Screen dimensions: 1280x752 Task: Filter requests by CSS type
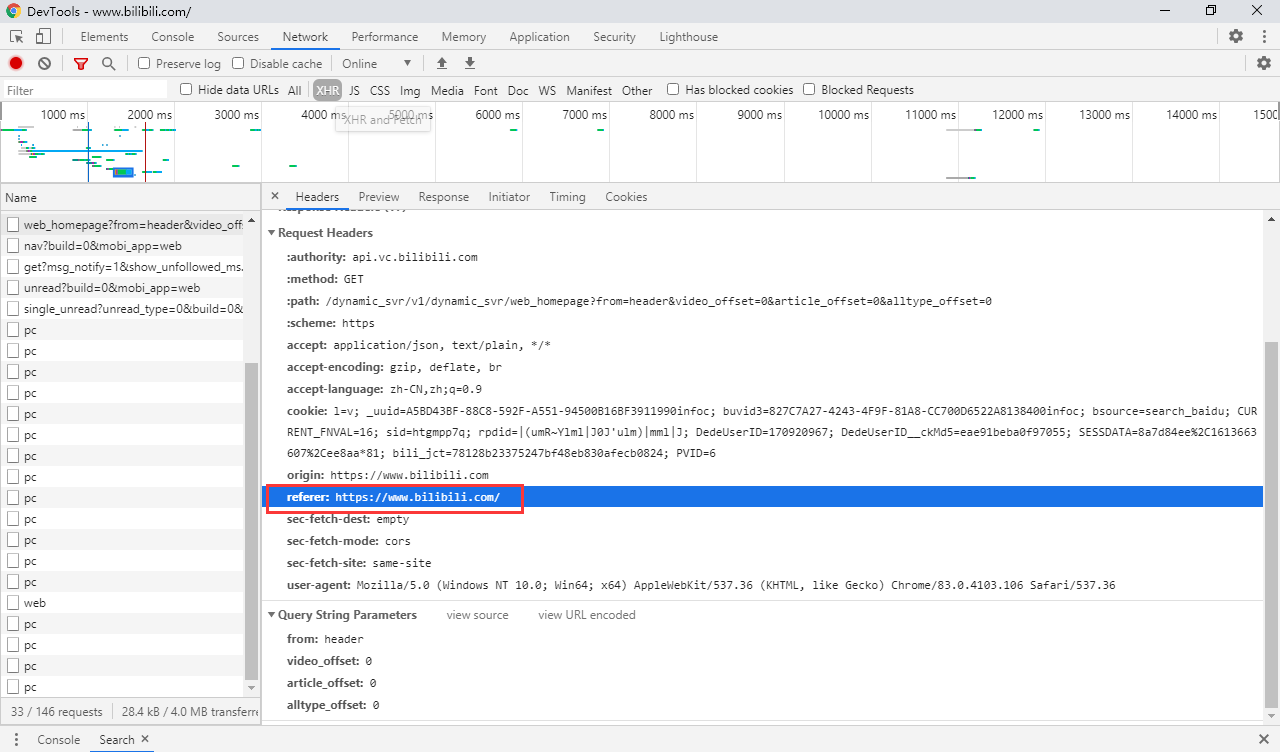click(x=380, y=90)
